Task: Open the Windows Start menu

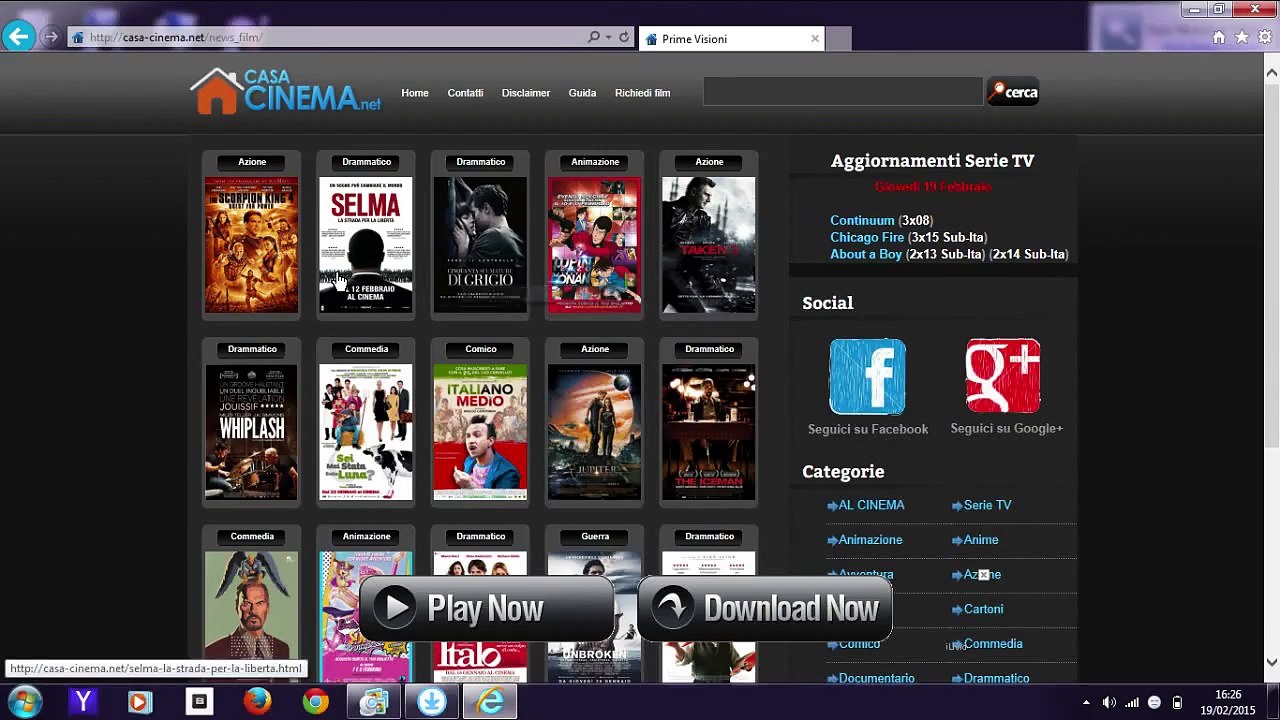Action: coord(24,701)
